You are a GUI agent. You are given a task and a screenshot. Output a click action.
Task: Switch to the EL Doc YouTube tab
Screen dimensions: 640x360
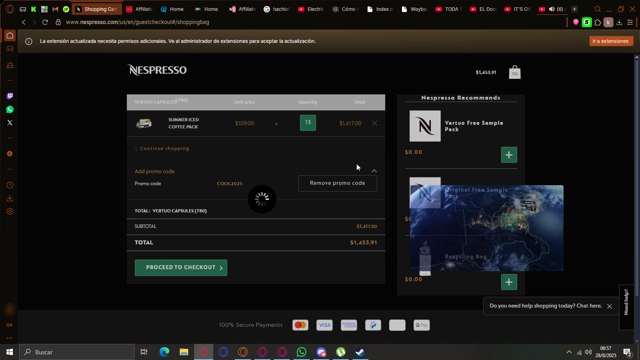click(x=482, y=9)
